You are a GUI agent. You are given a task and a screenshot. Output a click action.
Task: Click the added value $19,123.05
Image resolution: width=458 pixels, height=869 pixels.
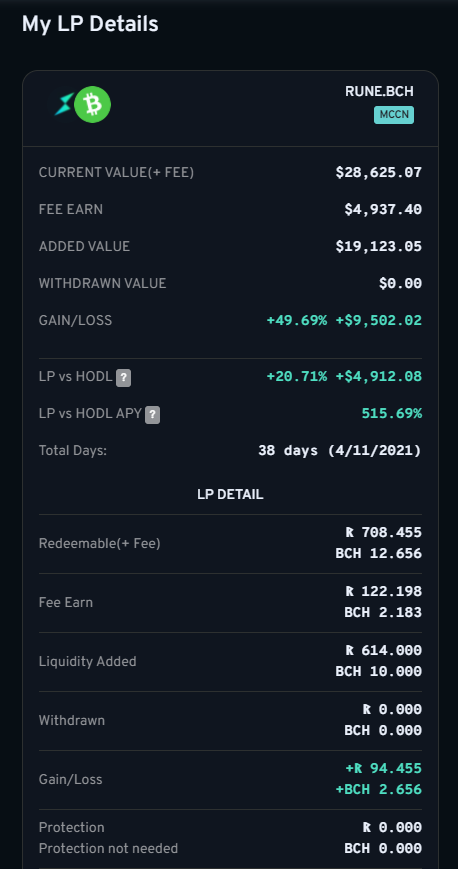click(x=379, y=247)
